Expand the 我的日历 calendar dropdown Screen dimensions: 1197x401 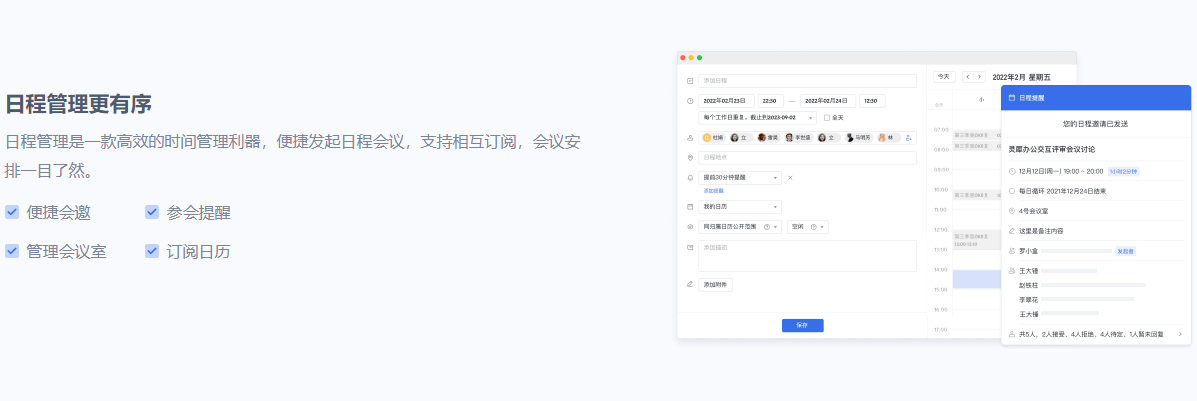click(x=775, y=207)
